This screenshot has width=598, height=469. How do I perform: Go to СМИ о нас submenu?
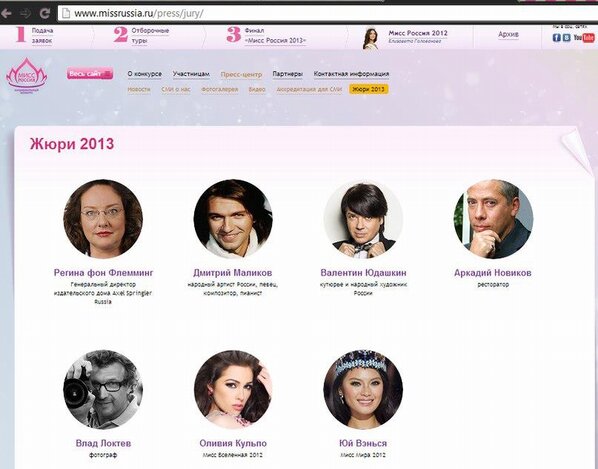coord(176,90)
